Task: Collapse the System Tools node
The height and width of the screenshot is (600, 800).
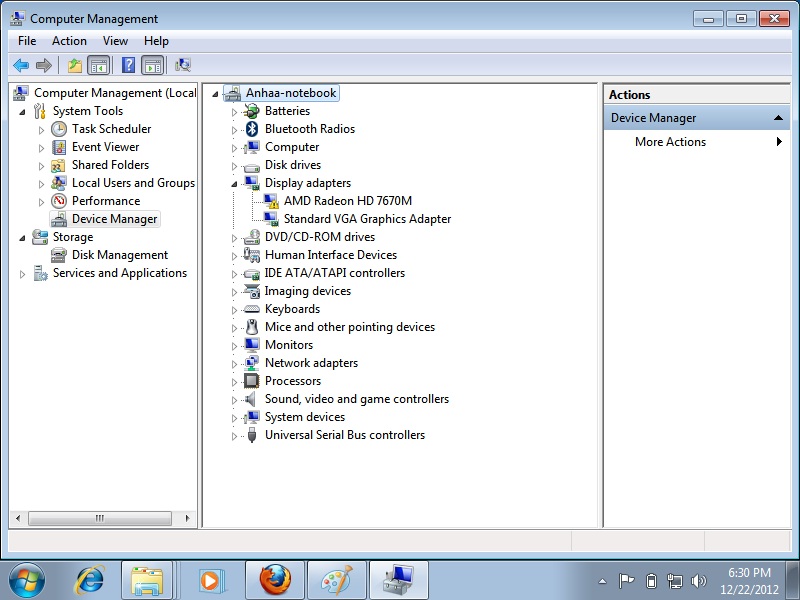Action: [x=22, y=112]
